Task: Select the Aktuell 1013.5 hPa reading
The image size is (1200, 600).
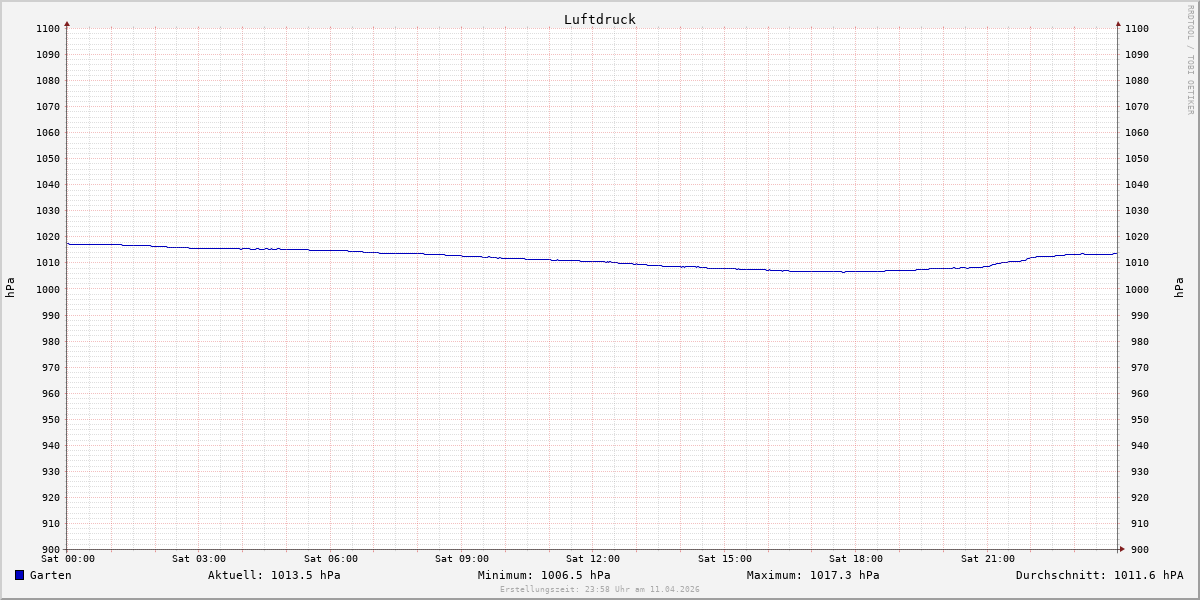Action: 274,575
